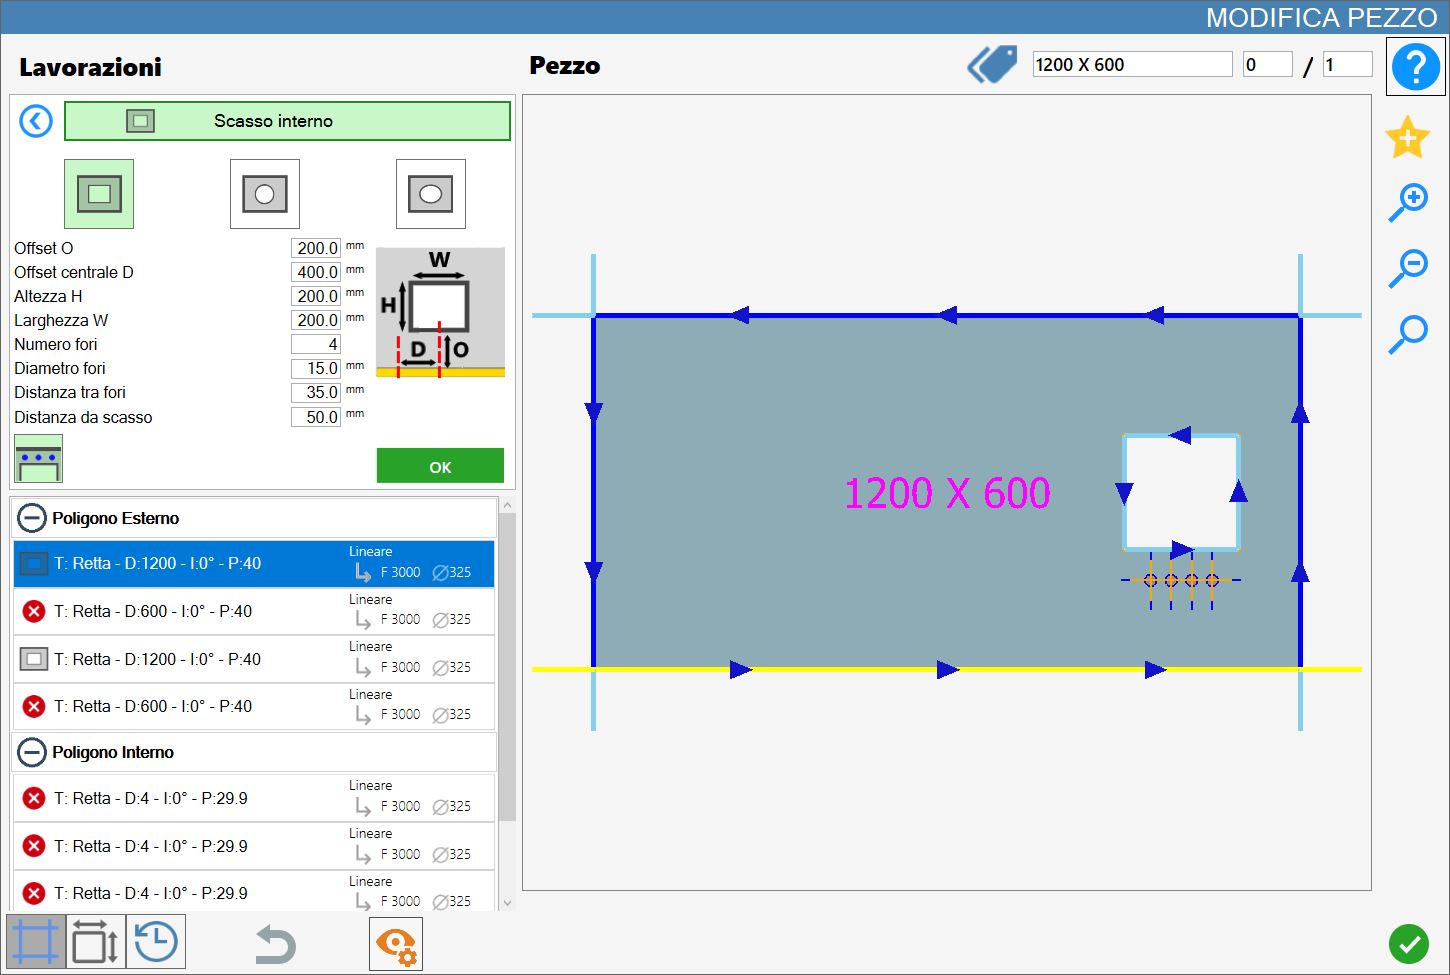Select the crop frame machining tool

pyautogui.click(x=36, y=942)
